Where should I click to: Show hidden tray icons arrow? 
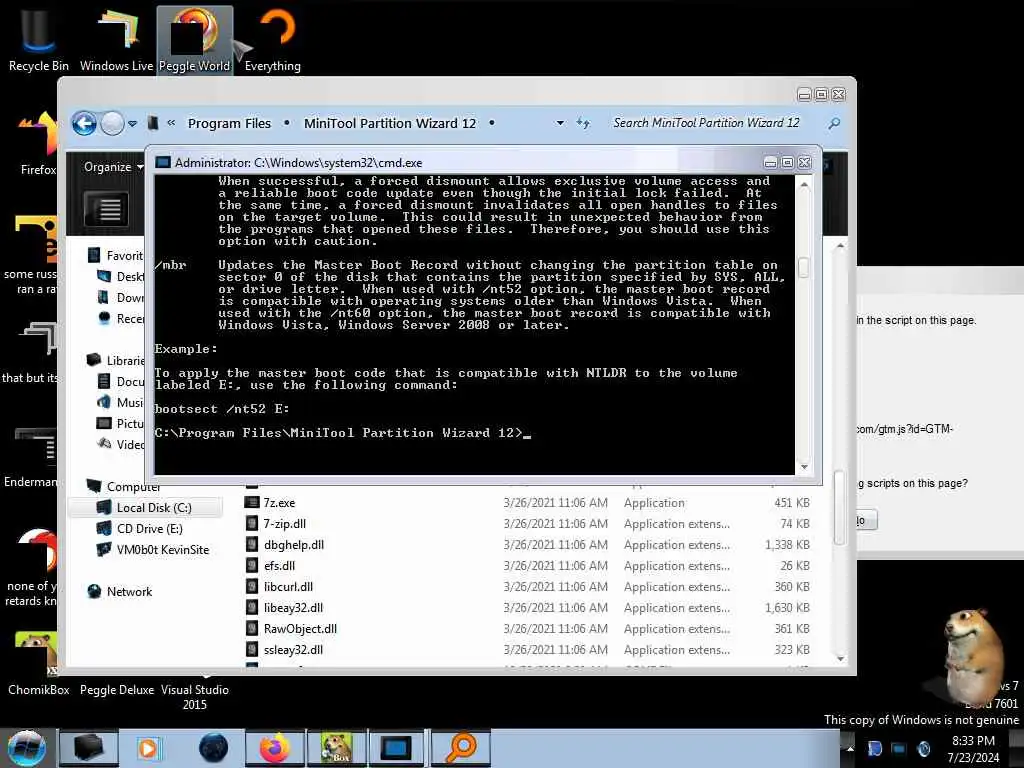(x=850, y=748)
